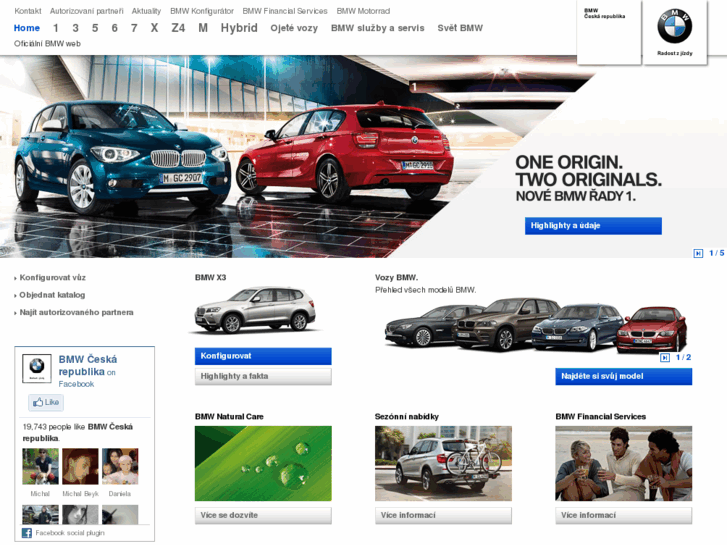Image resolution: width=727 pixels, height=545 pixels.
Task: Click Michal's Facebook profile photo
Action: click(x=40, y=466)
